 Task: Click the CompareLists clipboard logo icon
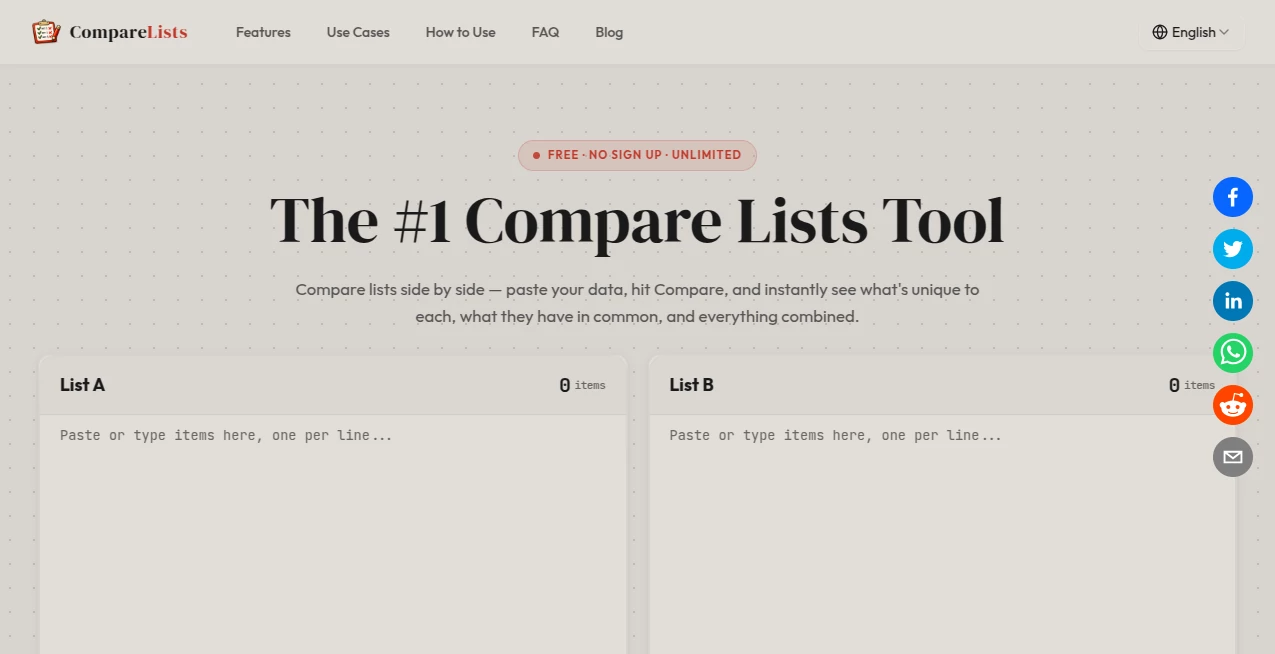point(45,31)
